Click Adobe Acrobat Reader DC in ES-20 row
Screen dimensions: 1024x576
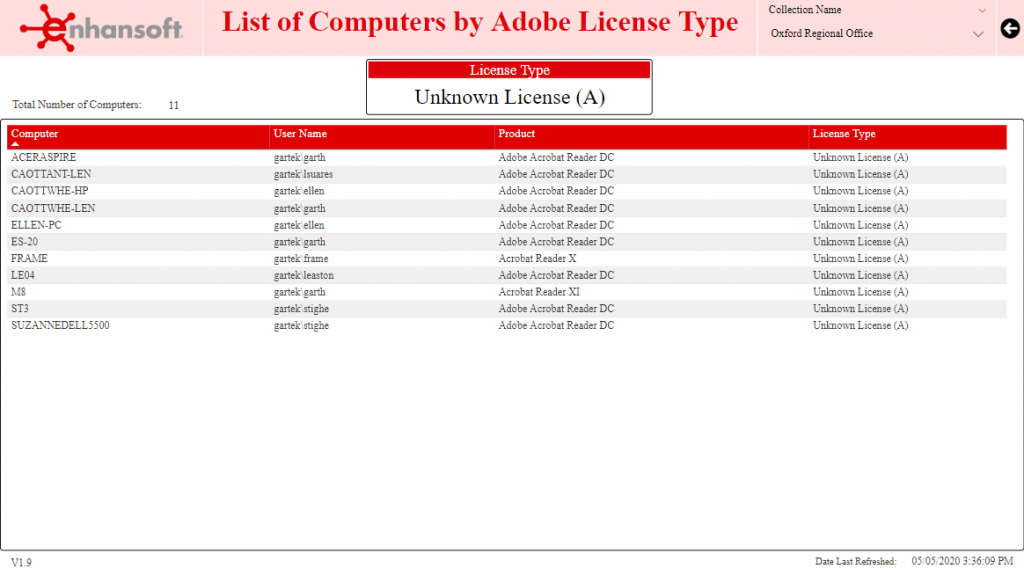(556, 242)
